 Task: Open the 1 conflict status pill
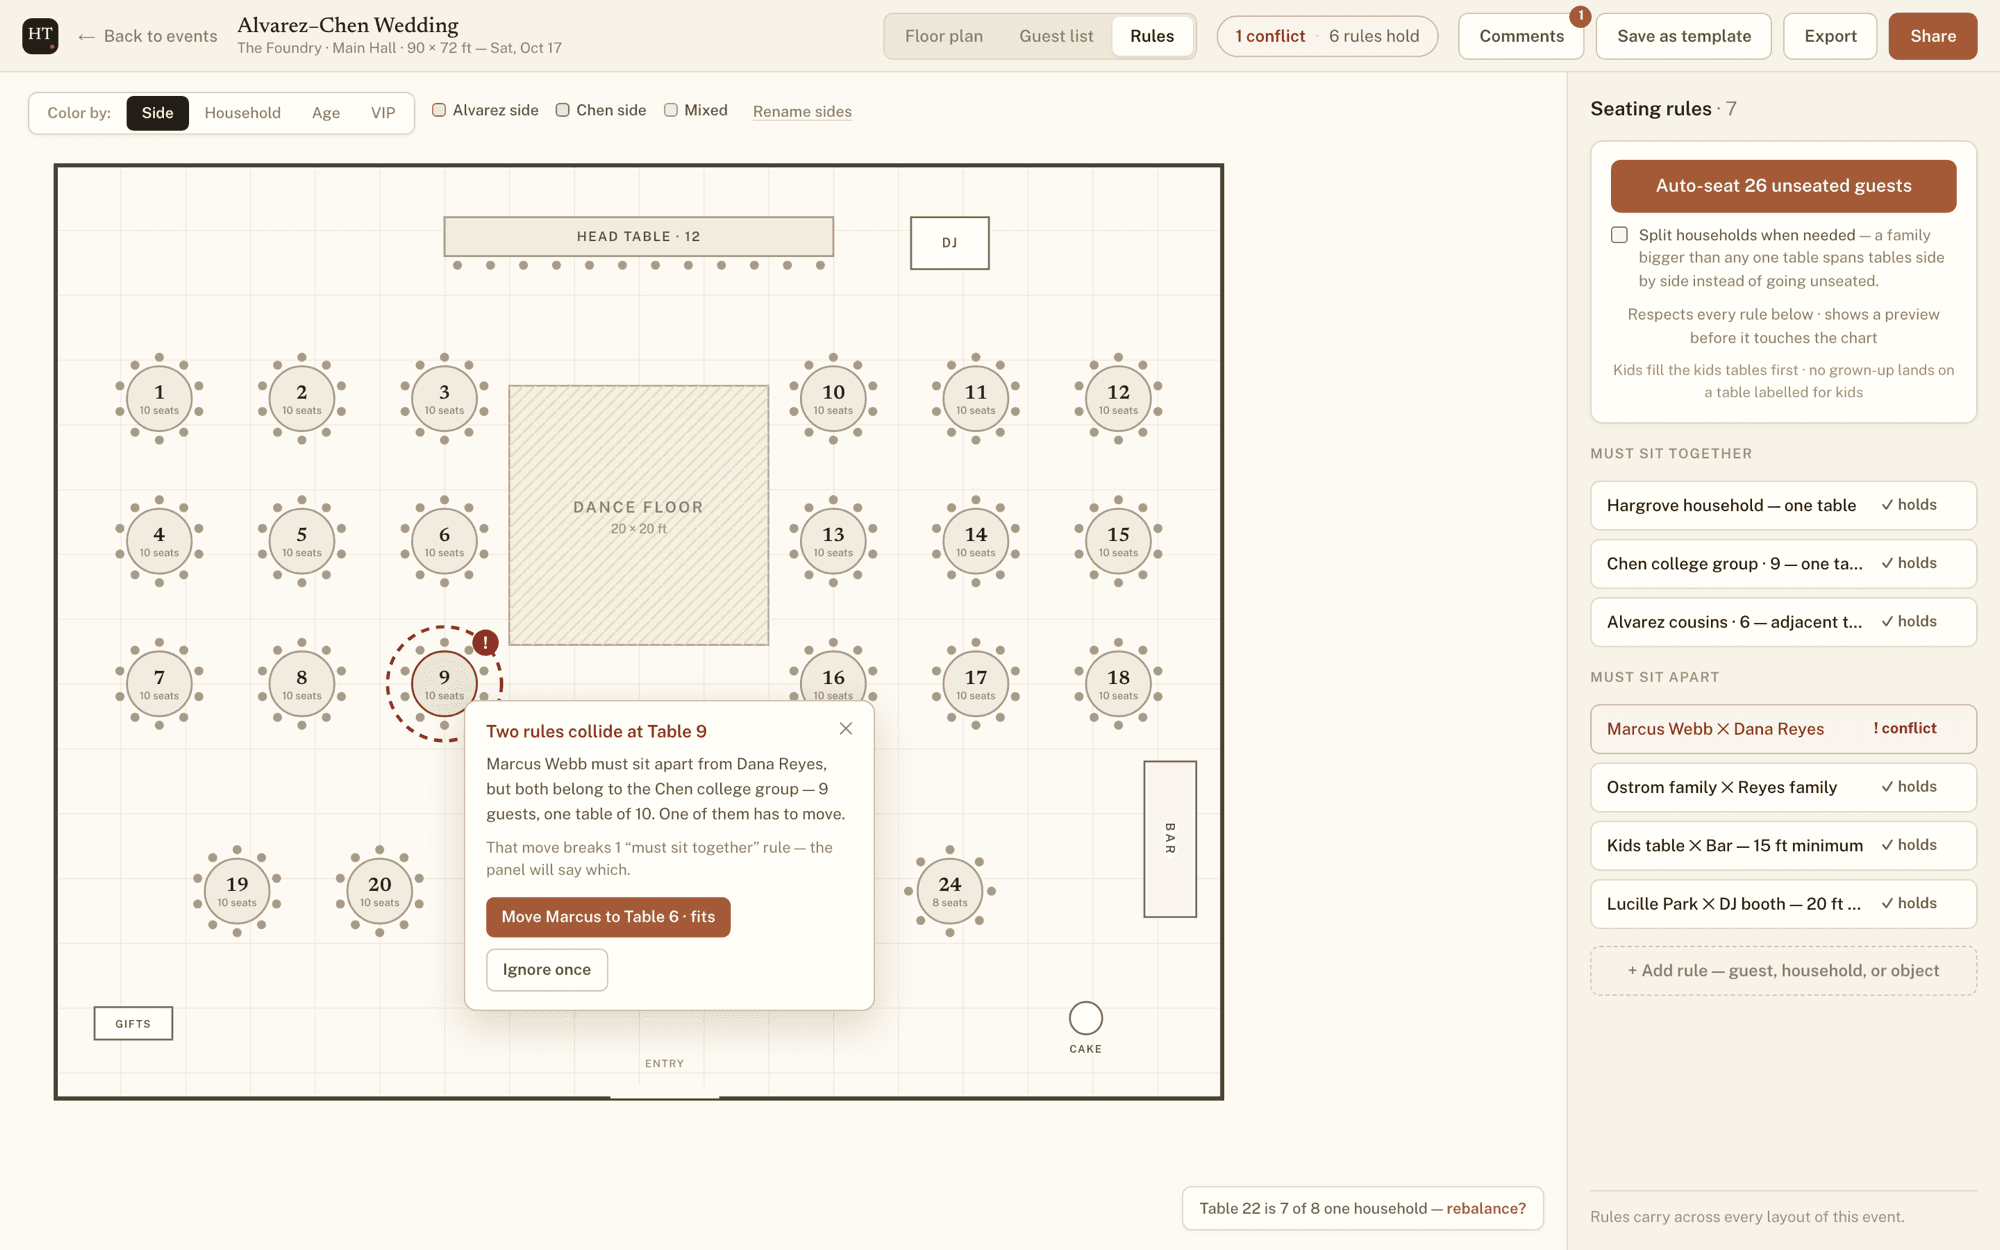tap(1327, 36)
